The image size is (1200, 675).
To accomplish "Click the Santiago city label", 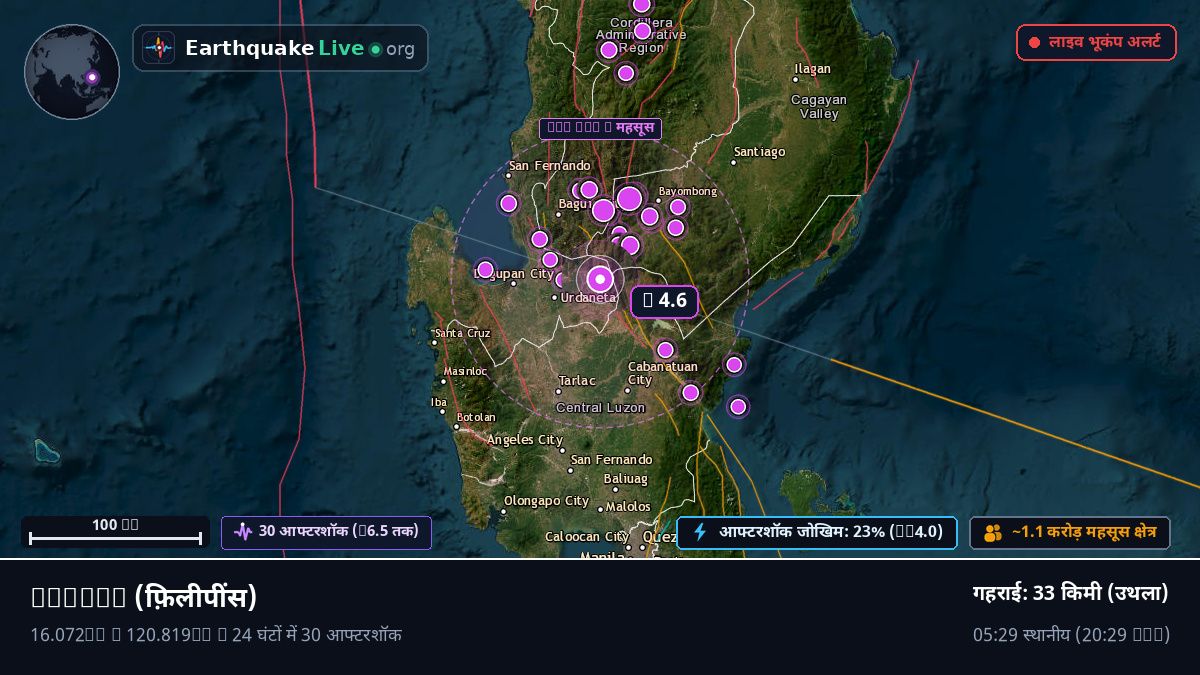I will [759, 152].
